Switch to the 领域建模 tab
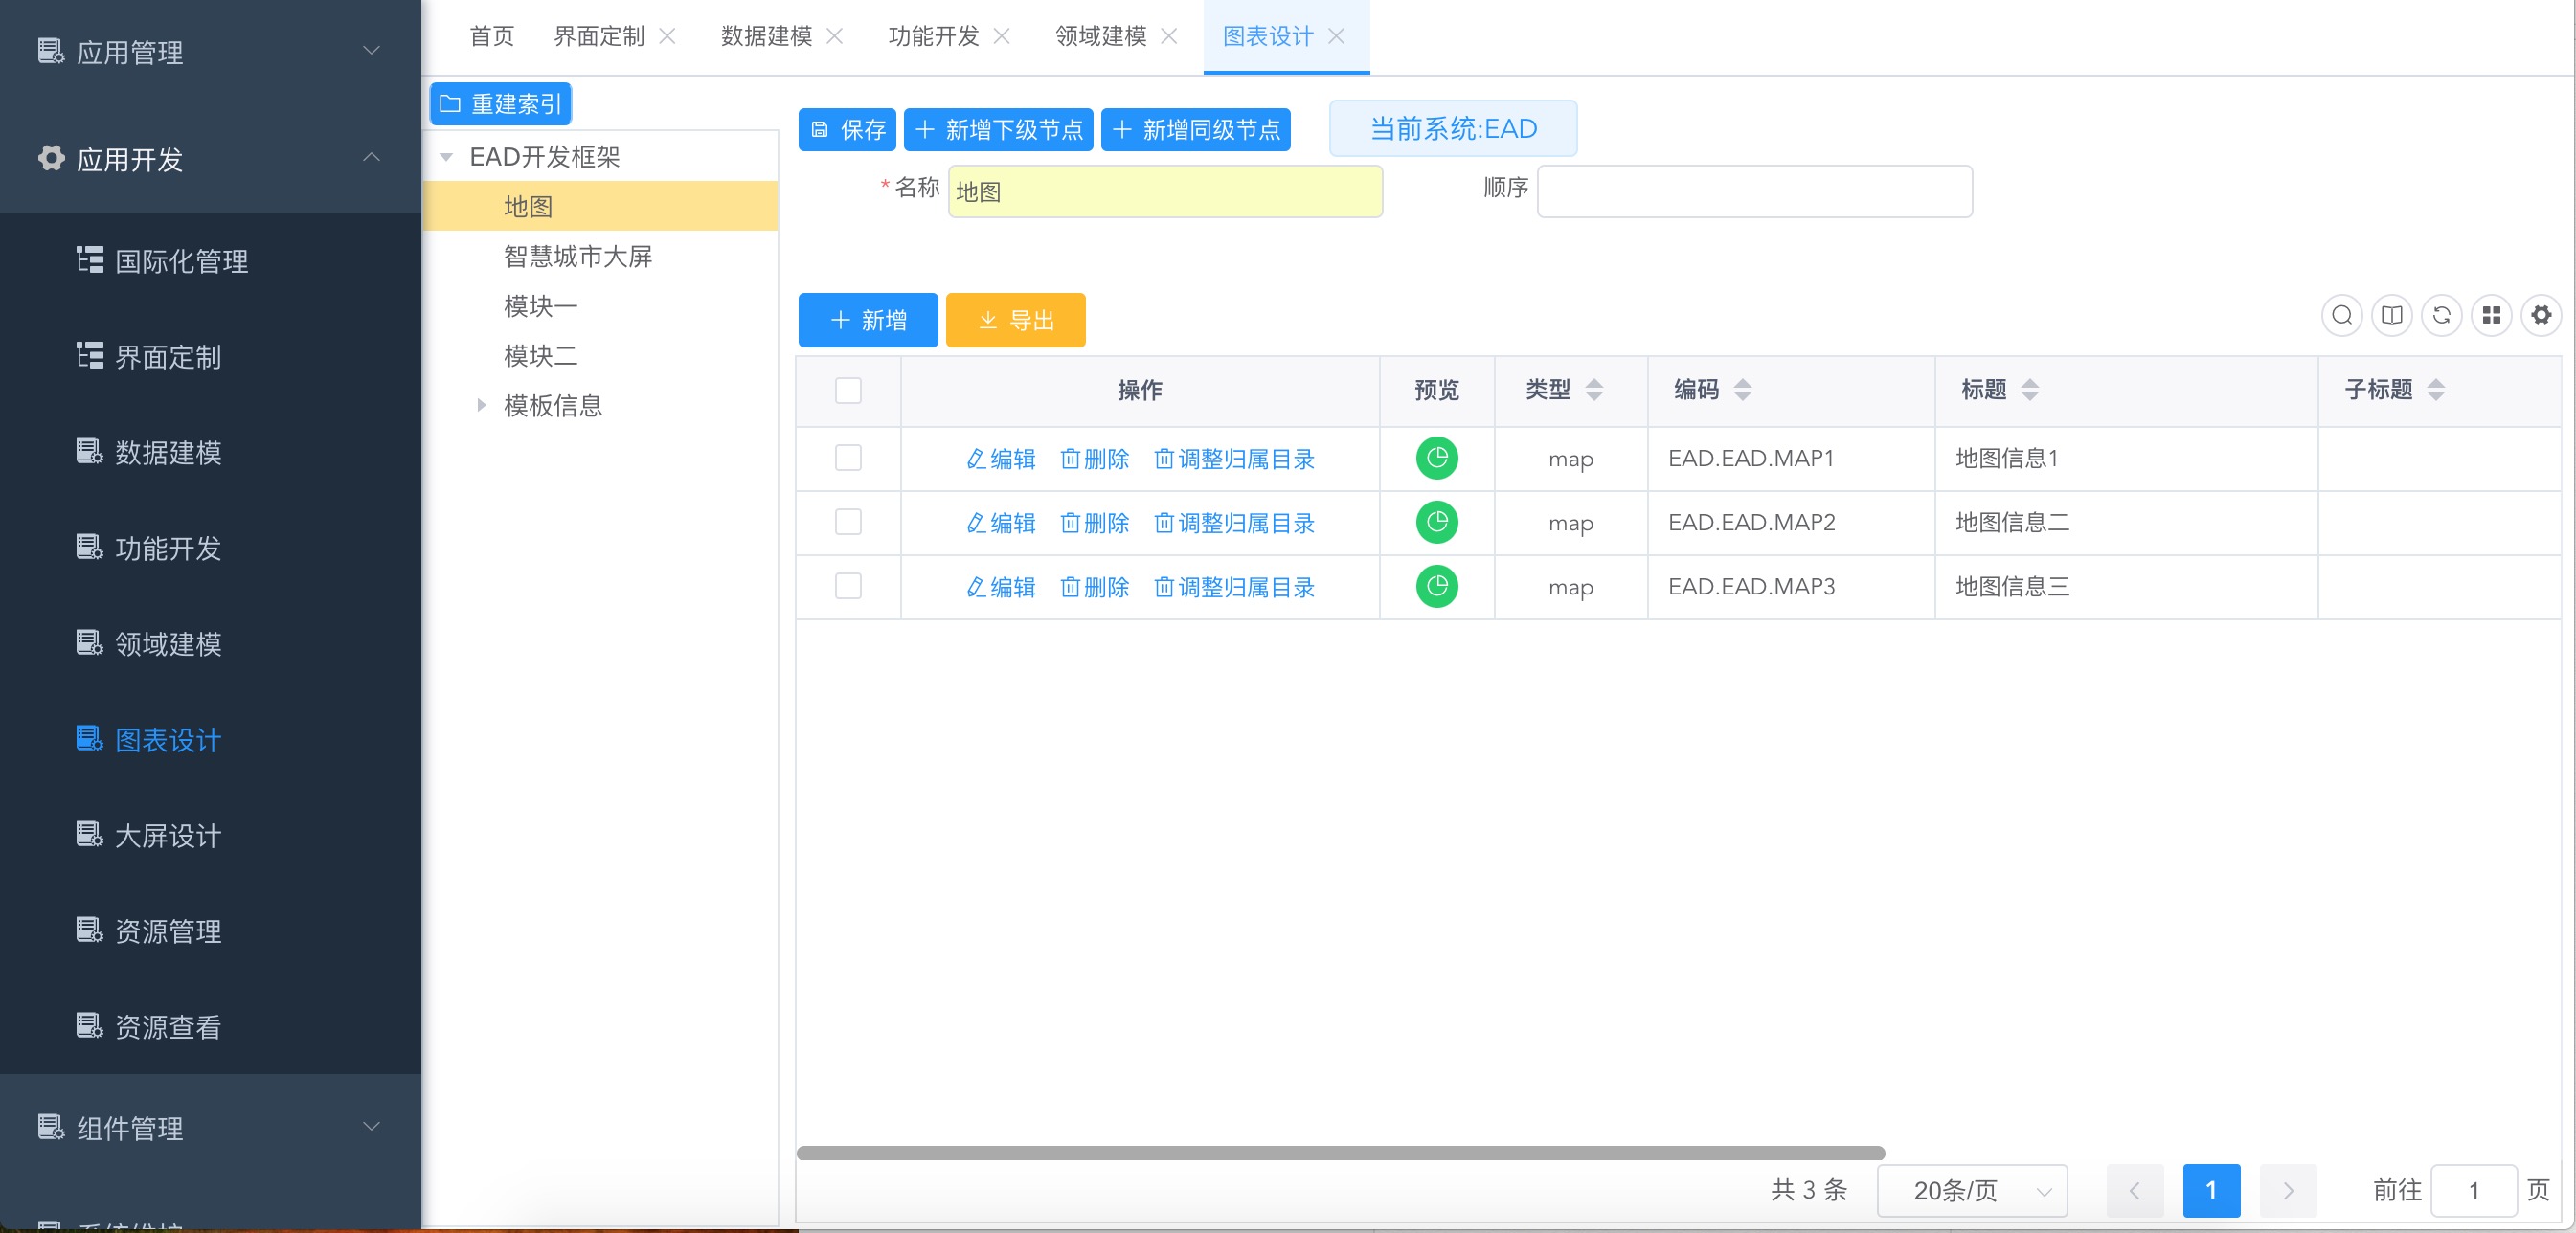 [1100, 36]
